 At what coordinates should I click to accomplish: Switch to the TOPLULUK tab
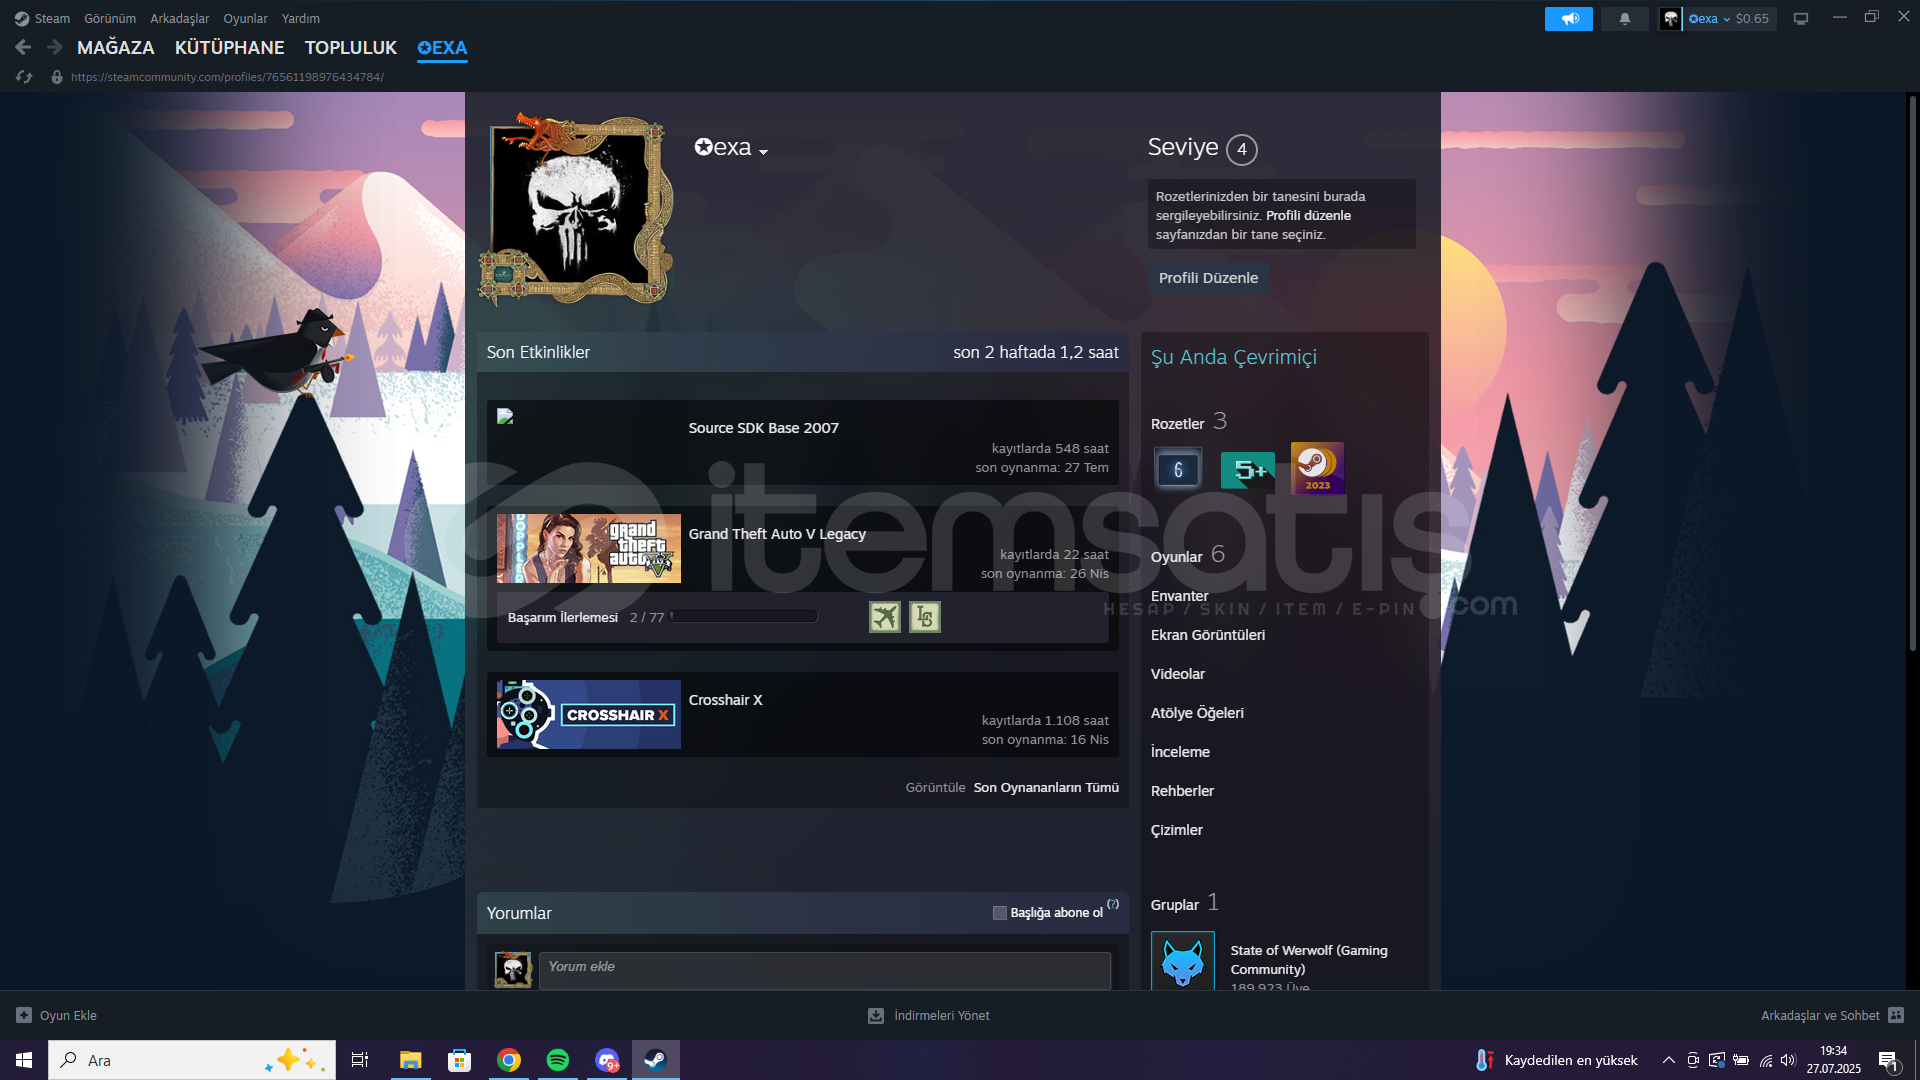coord(351,48)
